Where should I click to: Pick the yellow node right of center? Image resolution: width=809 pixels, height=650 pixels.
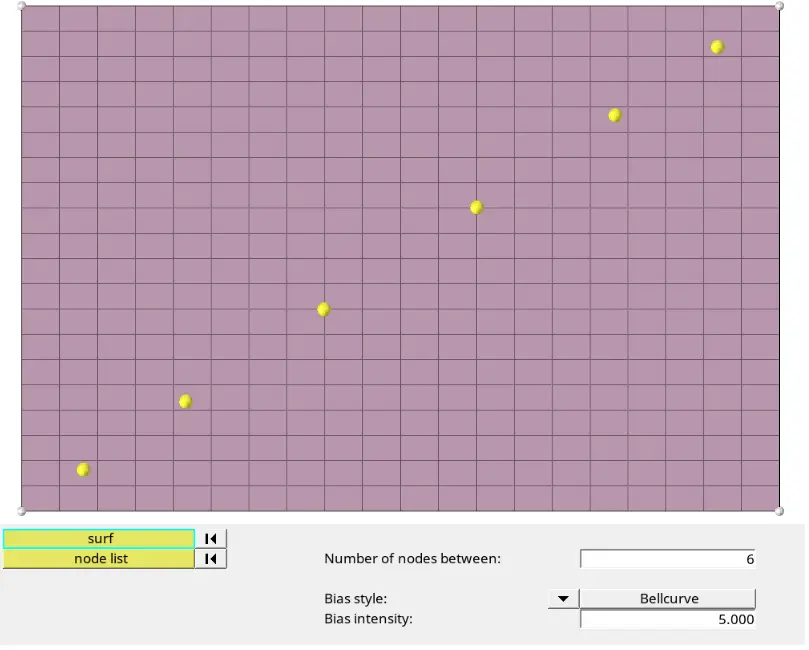(x=478, y=208)
